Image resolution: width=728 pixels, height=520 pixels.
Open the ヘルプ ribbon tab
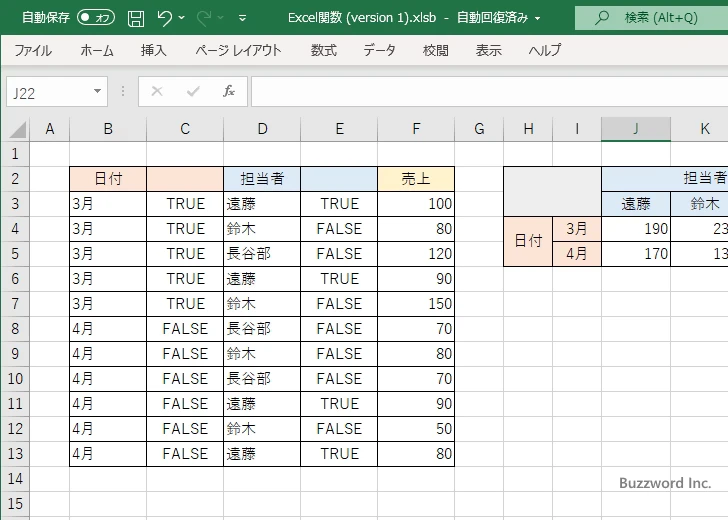pos(545,50)
